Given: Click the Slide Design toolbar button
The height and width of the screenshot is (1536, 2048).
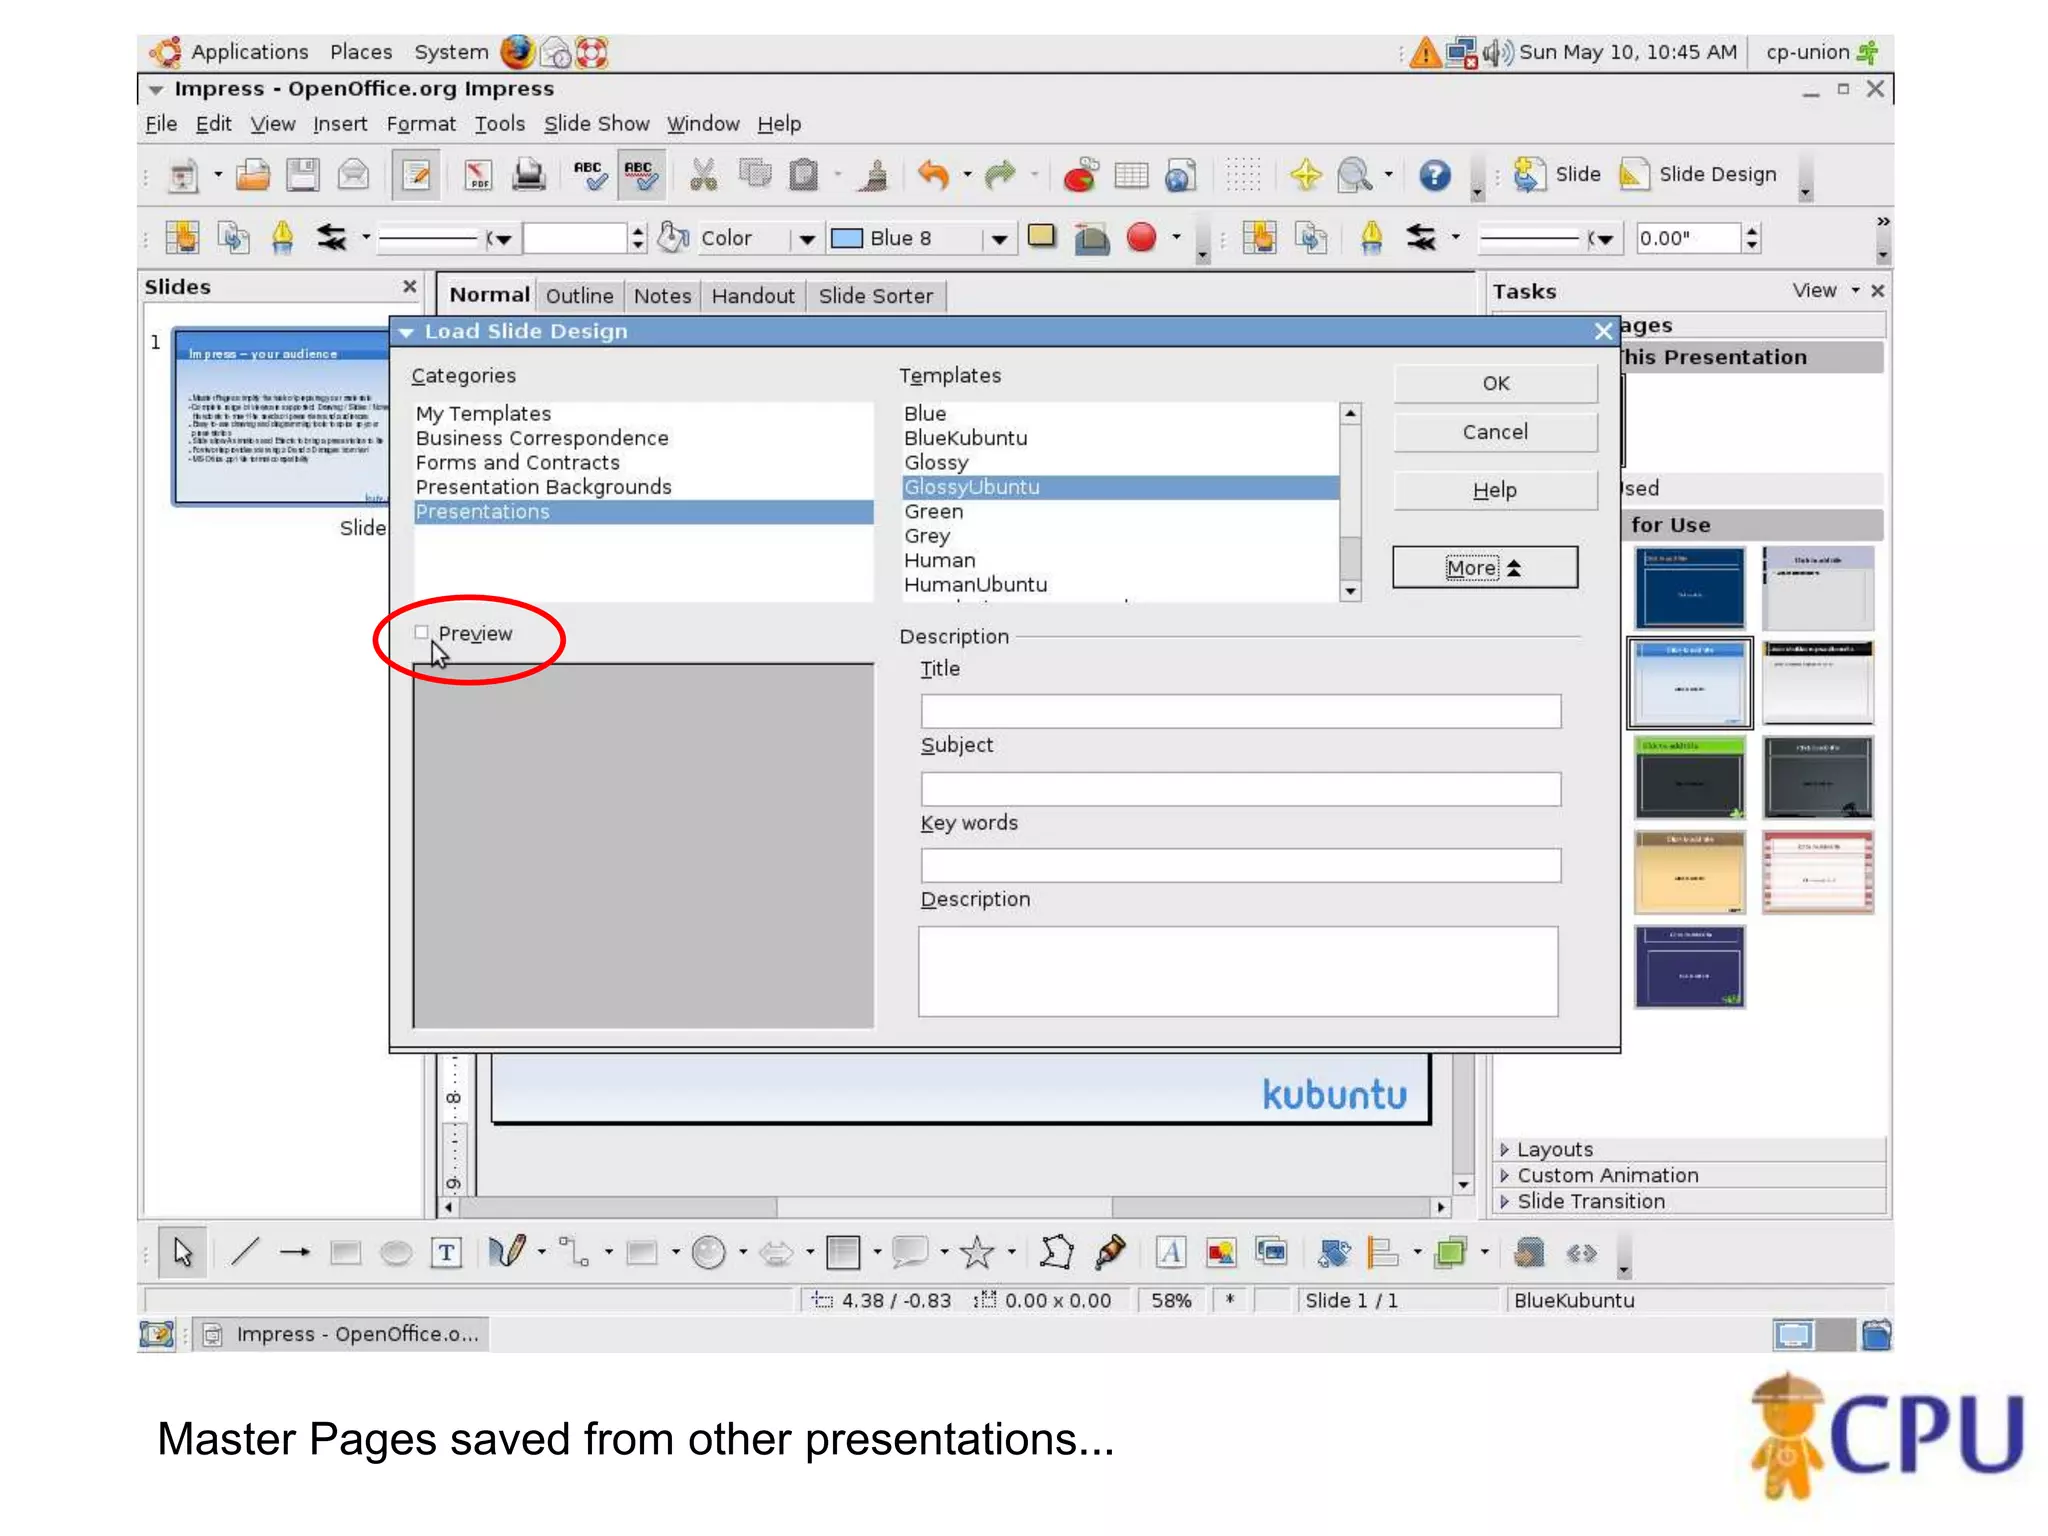Looking at the screenshot, I should click(x=1699, y=174).
